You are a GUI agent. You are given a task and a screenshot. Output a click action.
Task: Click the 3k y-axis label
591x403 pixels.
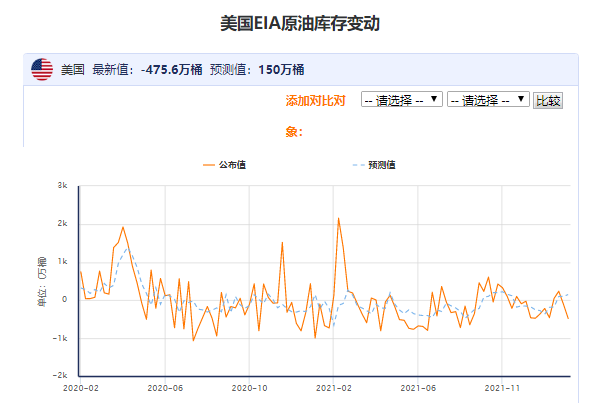(x=63, y=185)
